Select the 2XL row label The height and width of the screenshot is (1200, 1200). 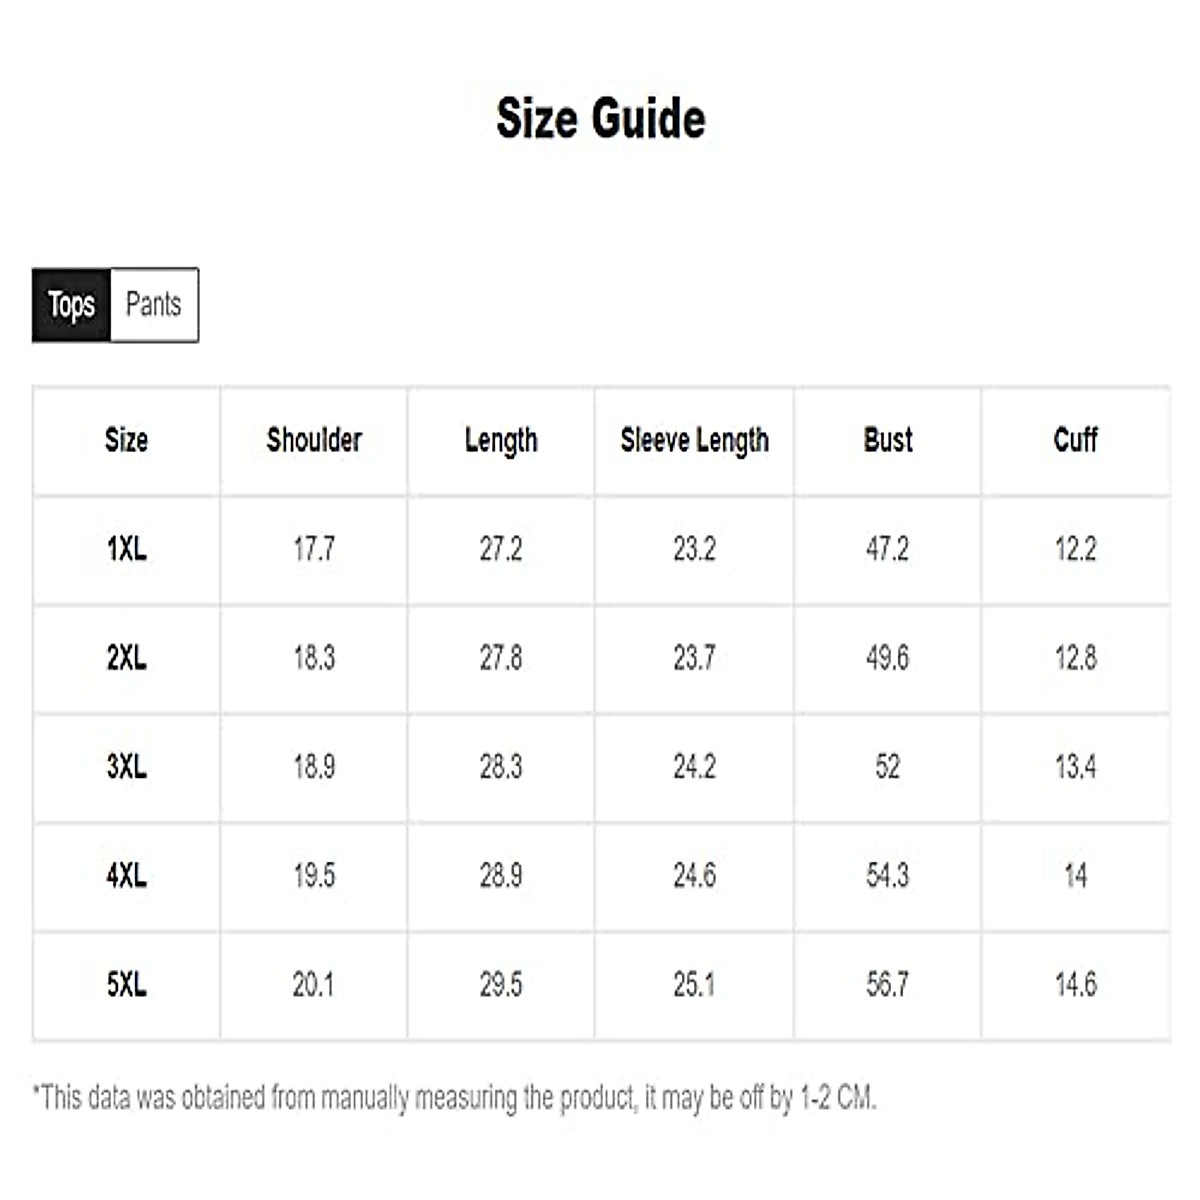point(126,658)
